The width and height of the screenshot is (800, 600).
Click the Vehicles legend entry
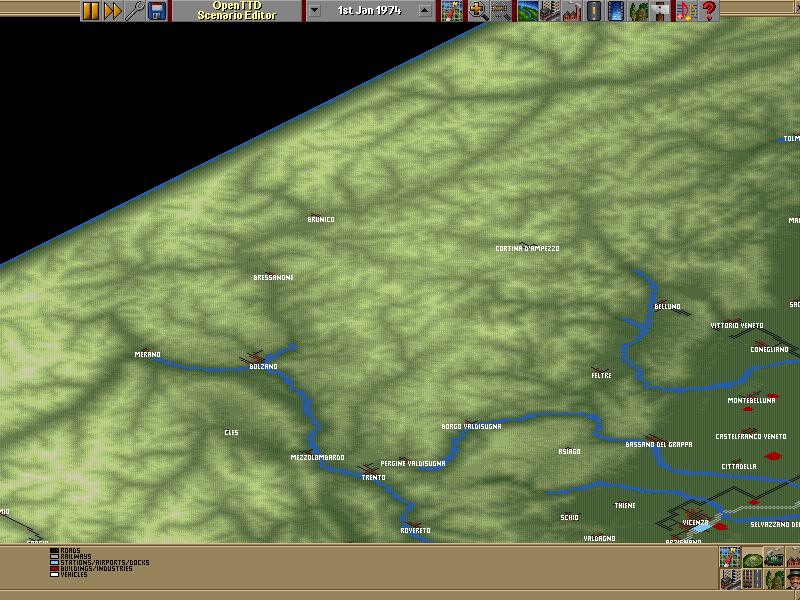click(x=68, y=574)
